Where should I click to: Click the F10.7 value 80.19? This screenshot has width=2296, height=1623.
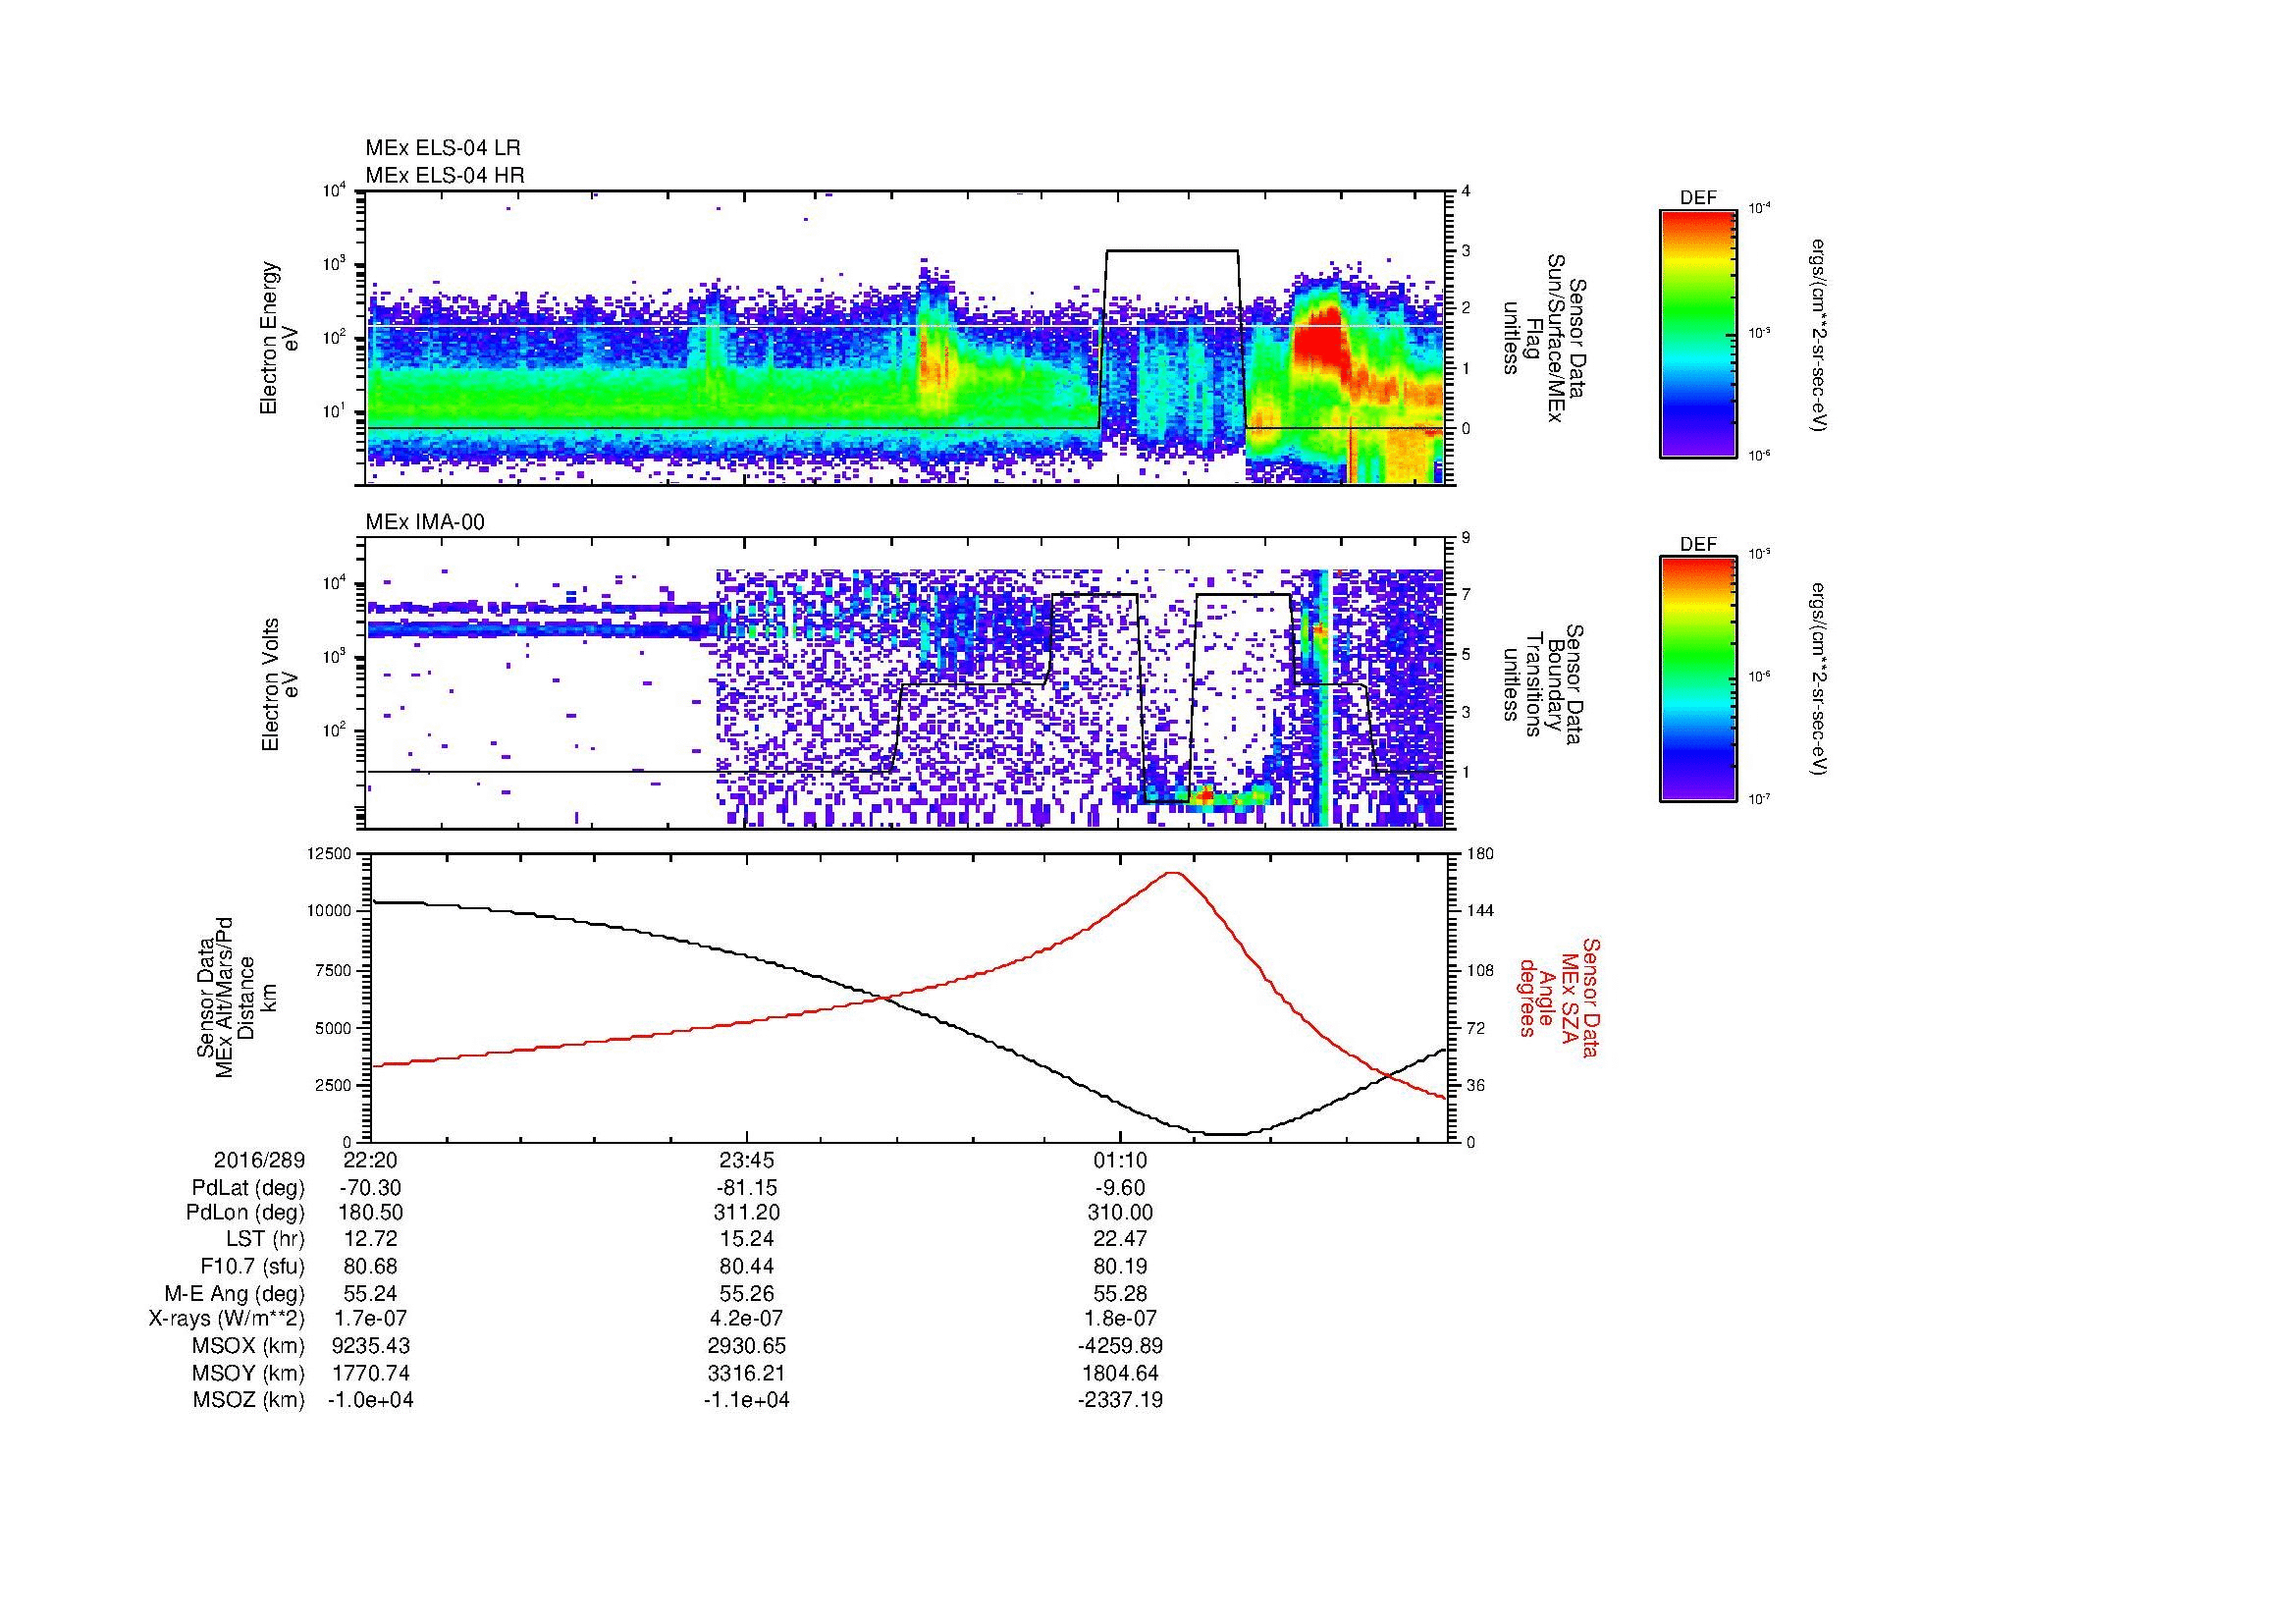click(1120, 1266)
